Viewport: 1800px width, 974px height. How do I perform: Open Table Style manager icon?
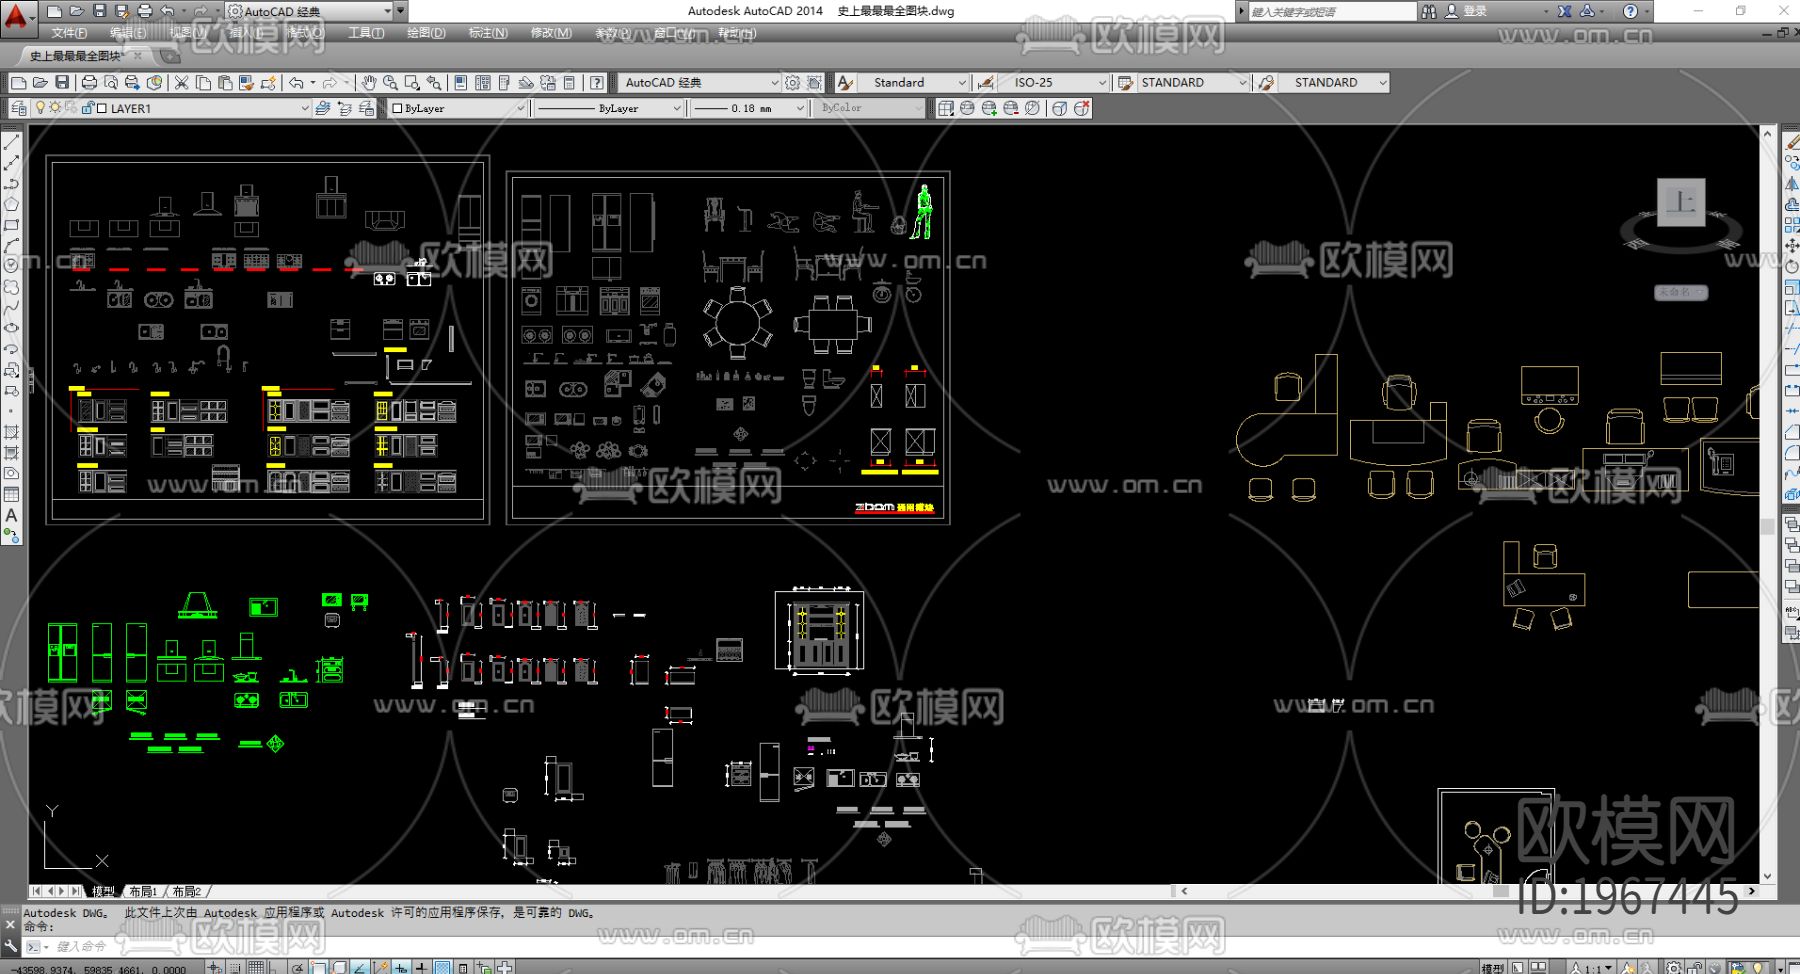click(1125, 82)
